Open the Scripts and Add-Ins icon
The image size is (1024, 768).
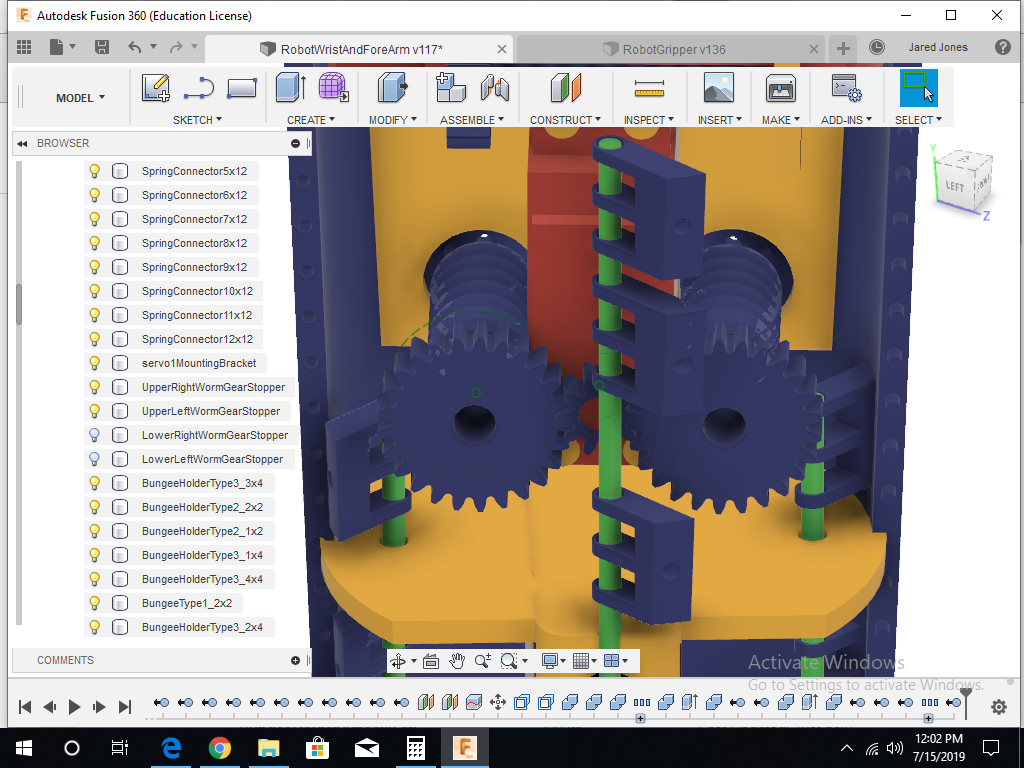846,88
